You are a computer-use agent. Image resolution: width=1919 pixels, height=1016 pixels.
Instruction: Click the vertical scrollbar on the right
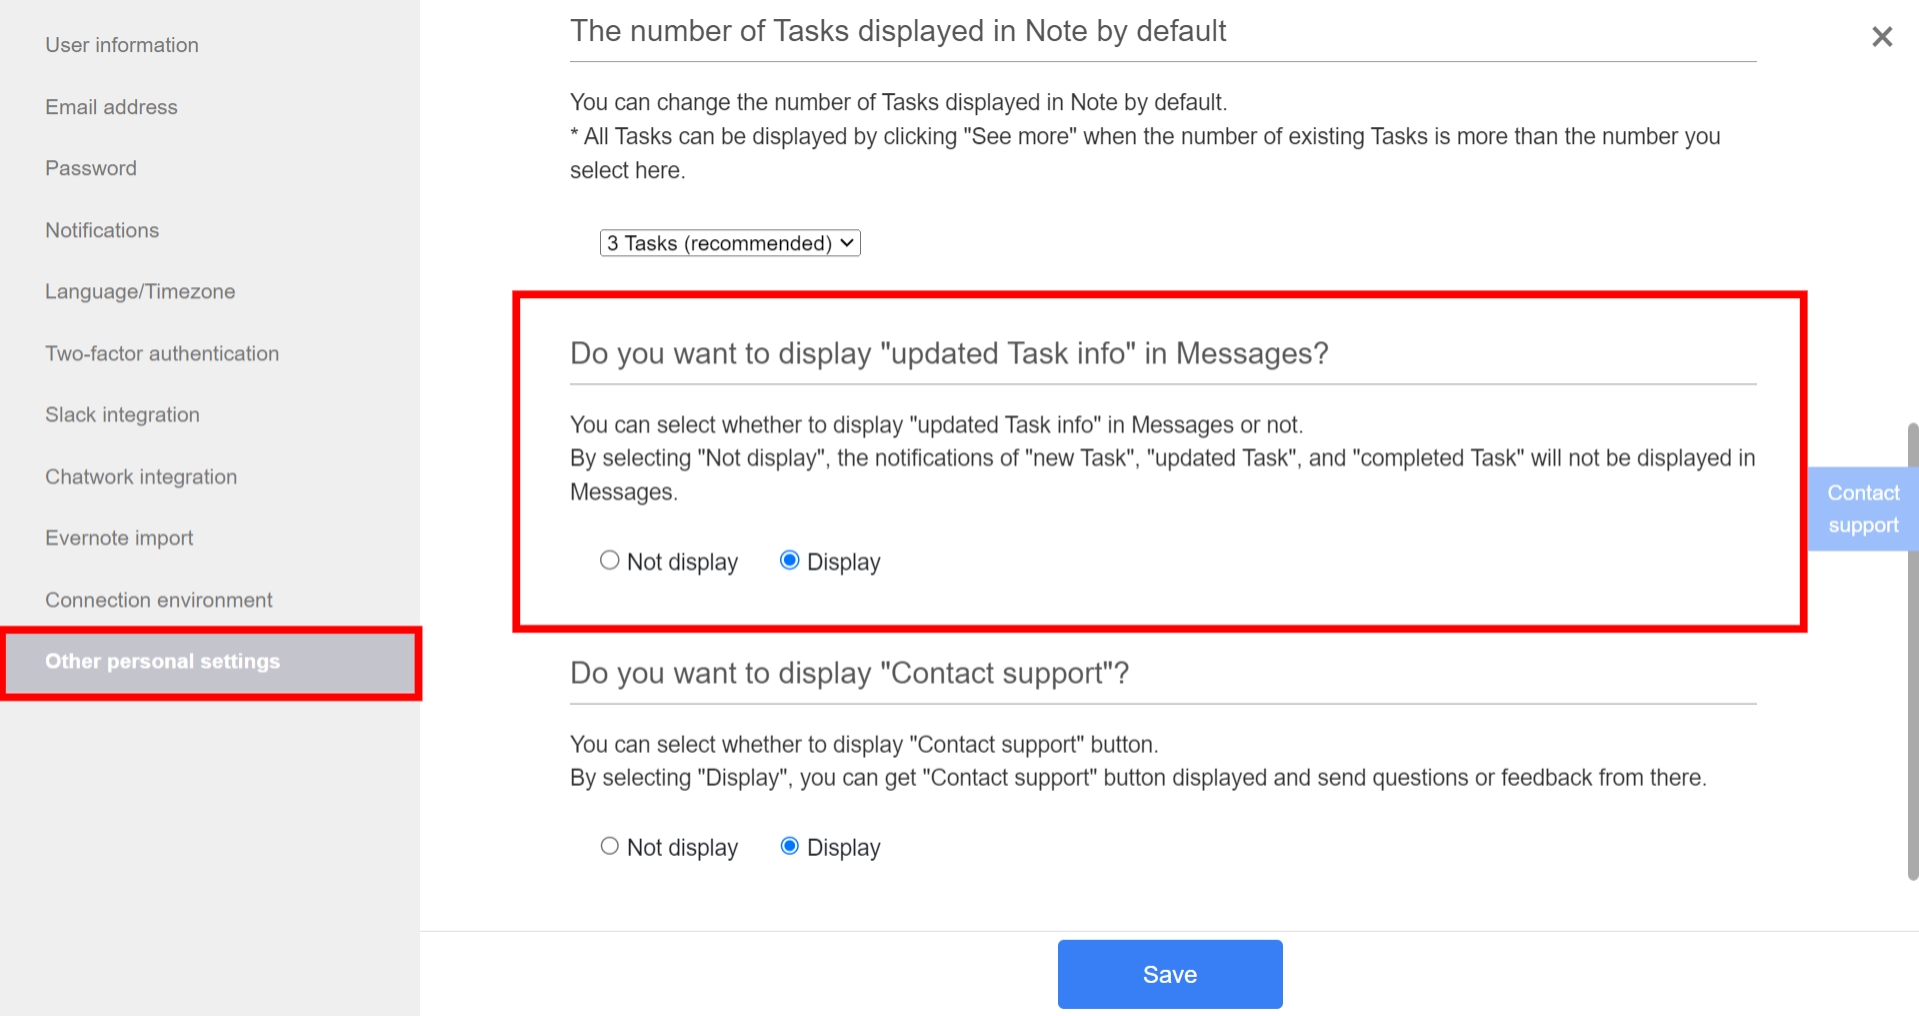click(1912, 650)
